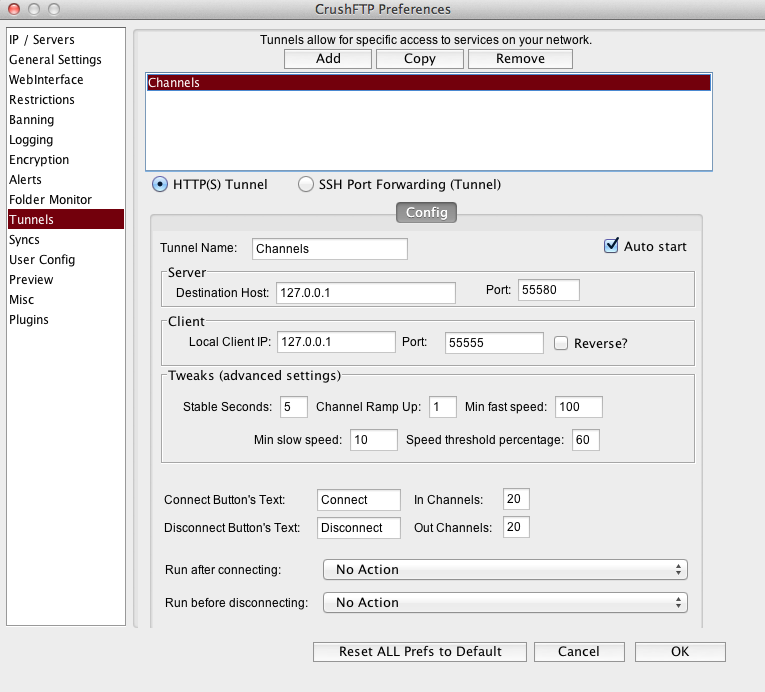Viewport: 765px width, 692px height.
Task: Click the Add tunnel button
Action: (328, 59)
